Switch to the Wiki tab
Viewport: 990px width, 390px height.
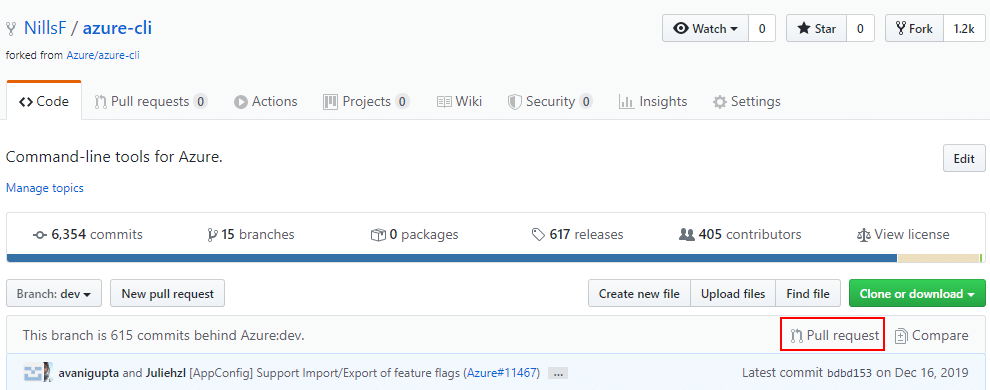click(459, 102)
